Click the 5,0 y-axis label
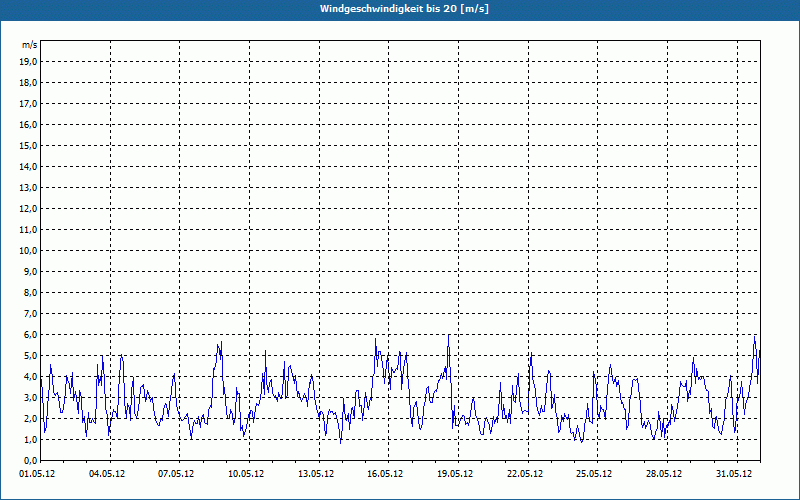This screenshot has width=800, height=500. pos(30,355)
